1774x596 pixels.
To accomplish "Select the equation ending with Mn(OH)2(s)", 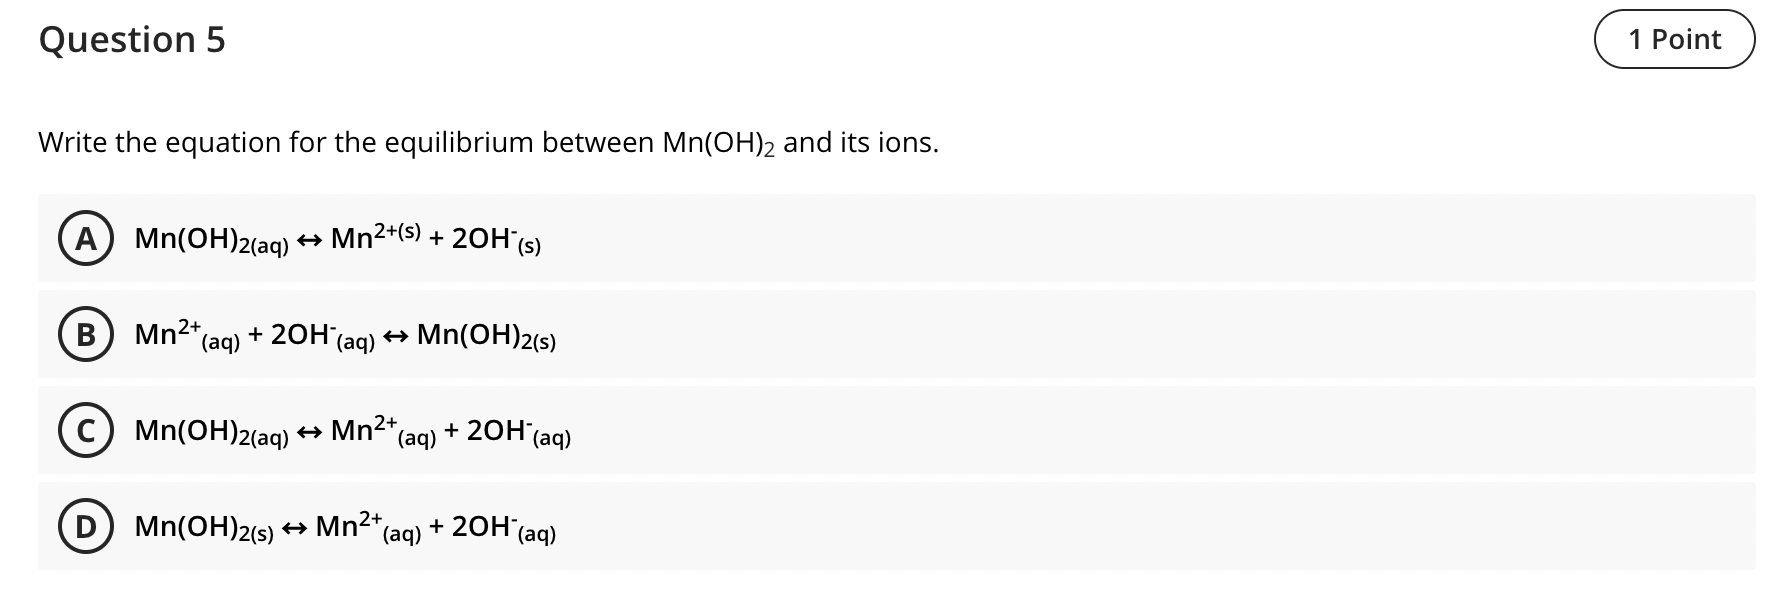I will 344,336.
